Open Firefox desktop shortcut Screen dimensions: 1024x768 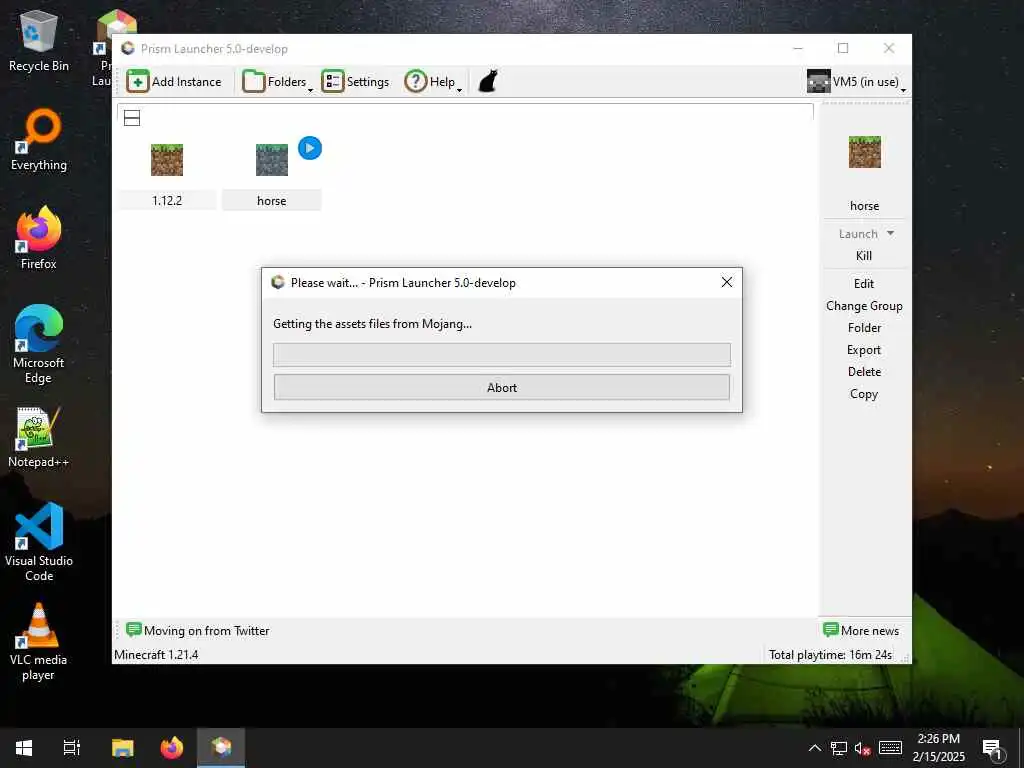click(39, 238)
